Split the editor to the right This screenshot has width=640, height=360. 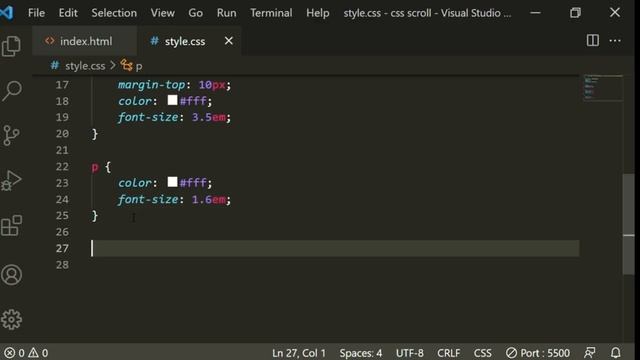pos(593,40)
